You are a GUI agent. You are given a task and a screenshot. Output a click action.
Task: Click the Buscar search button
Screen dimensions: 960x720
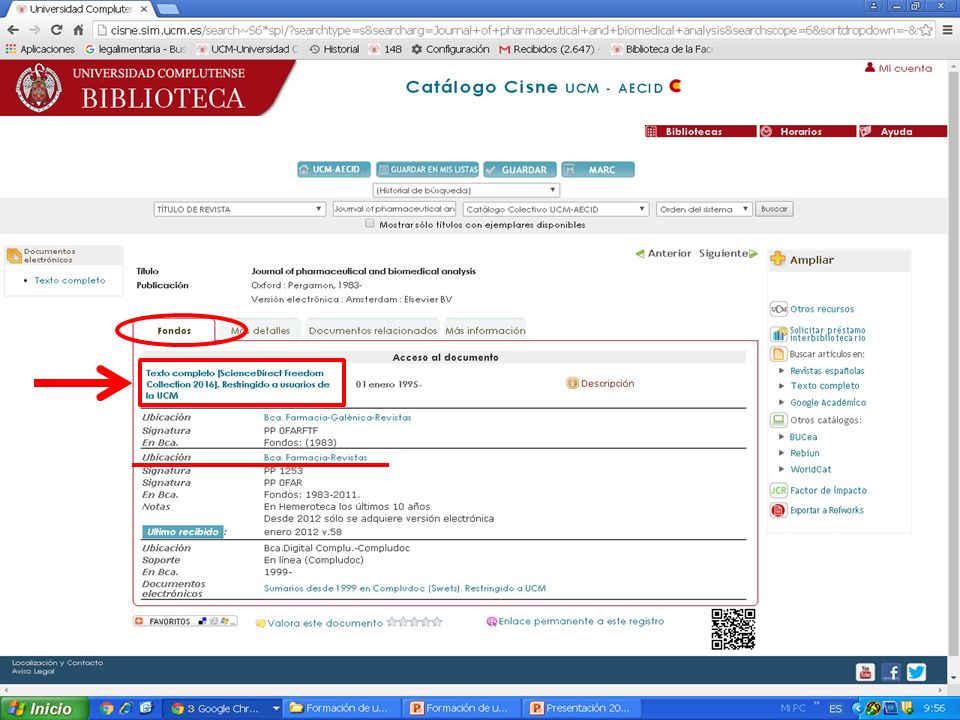coord(774,209)
